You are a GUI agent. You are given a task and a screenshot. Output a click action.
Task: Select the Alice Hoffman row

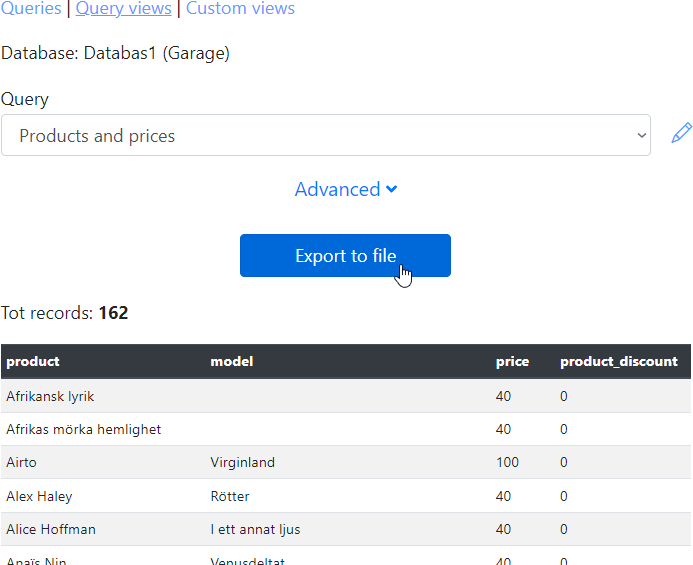(51, 529)
